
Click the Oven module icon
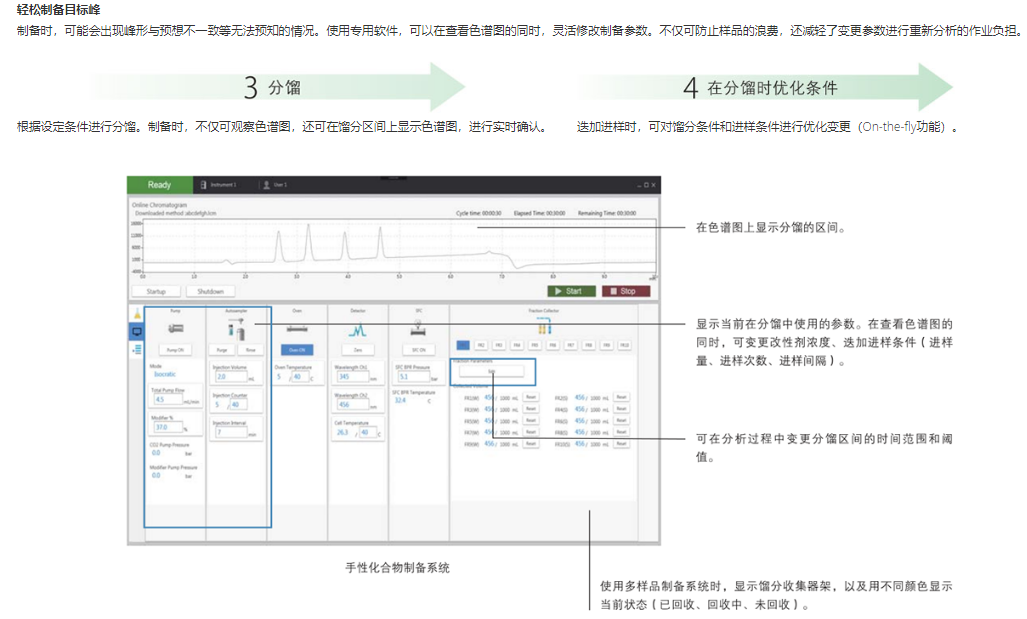pyautogui.click(x=297, y=328)
